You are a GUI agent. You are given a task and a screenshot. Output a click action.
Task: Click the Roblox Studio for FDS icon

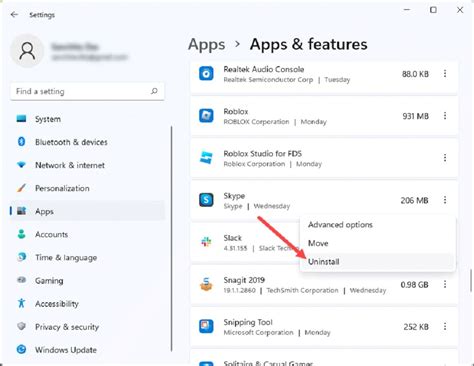[x=206, y=158]
